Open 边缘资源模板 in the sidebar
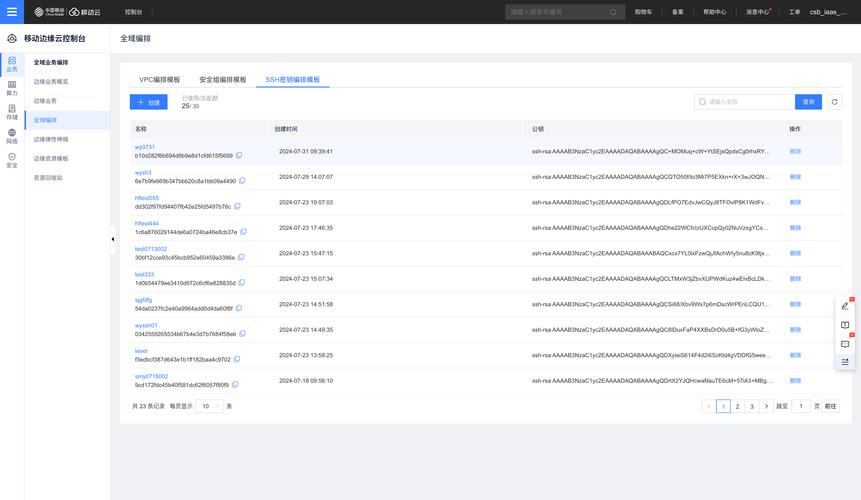Viewport: 861px width, 500px height. pyautogui.click(x=51, y=159)
